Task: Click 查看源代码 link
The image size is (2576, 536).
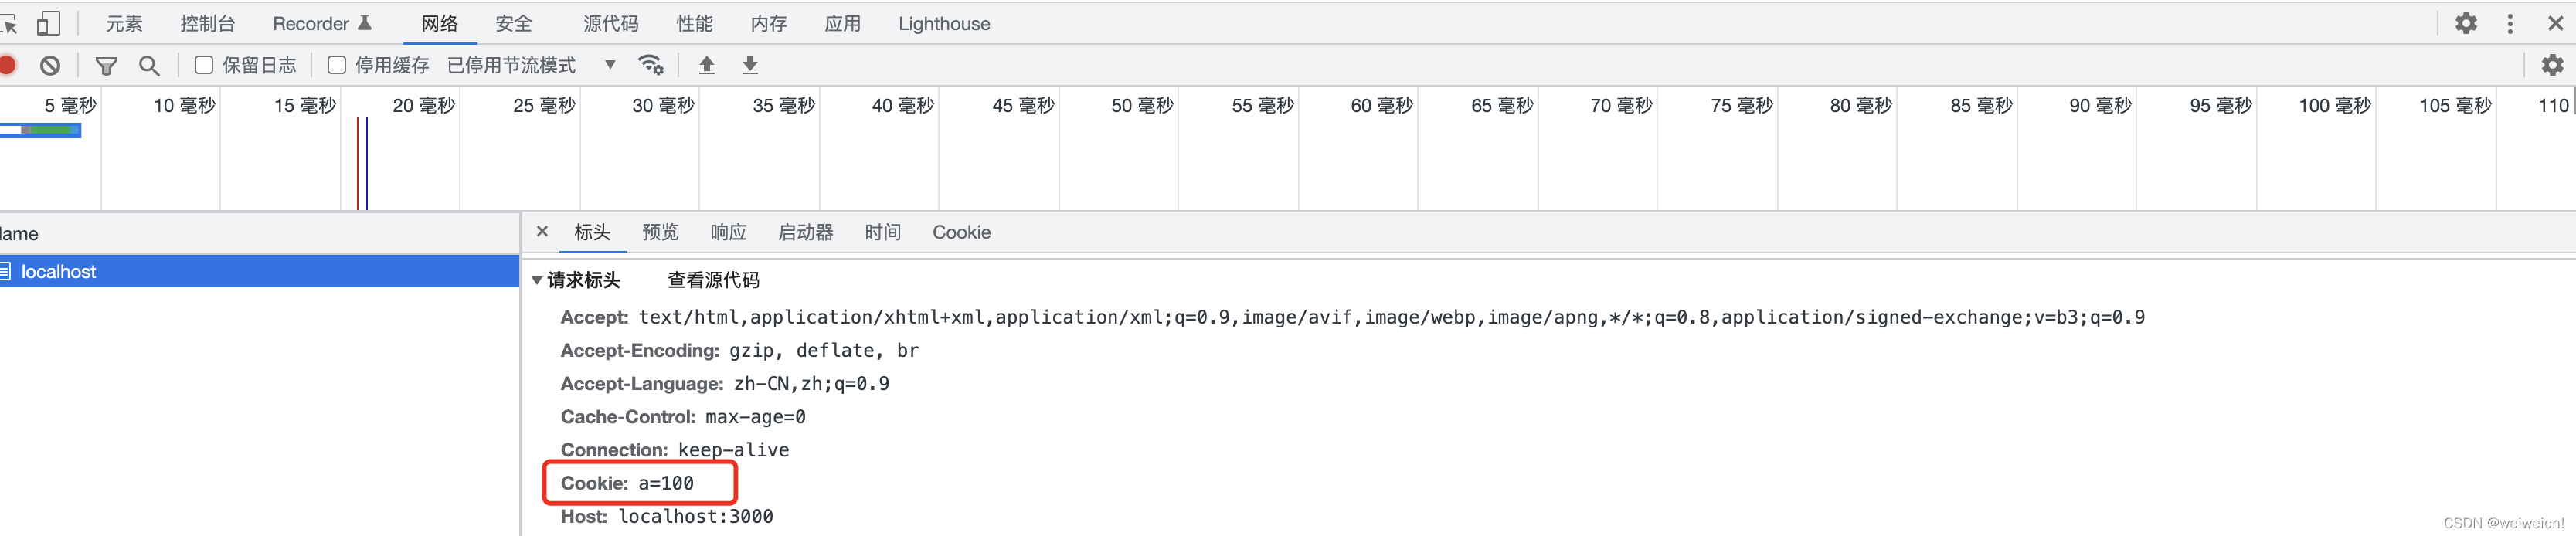Action: 713,280
